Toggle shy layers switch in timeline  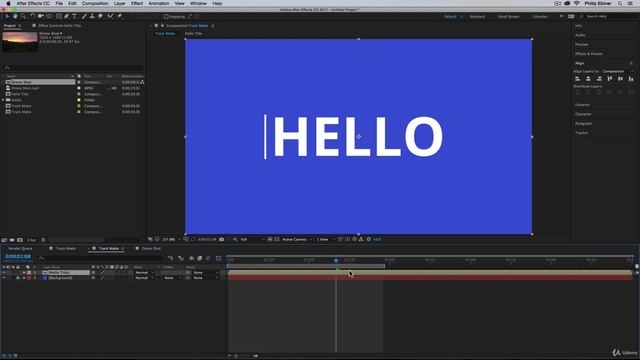(191, 258)
